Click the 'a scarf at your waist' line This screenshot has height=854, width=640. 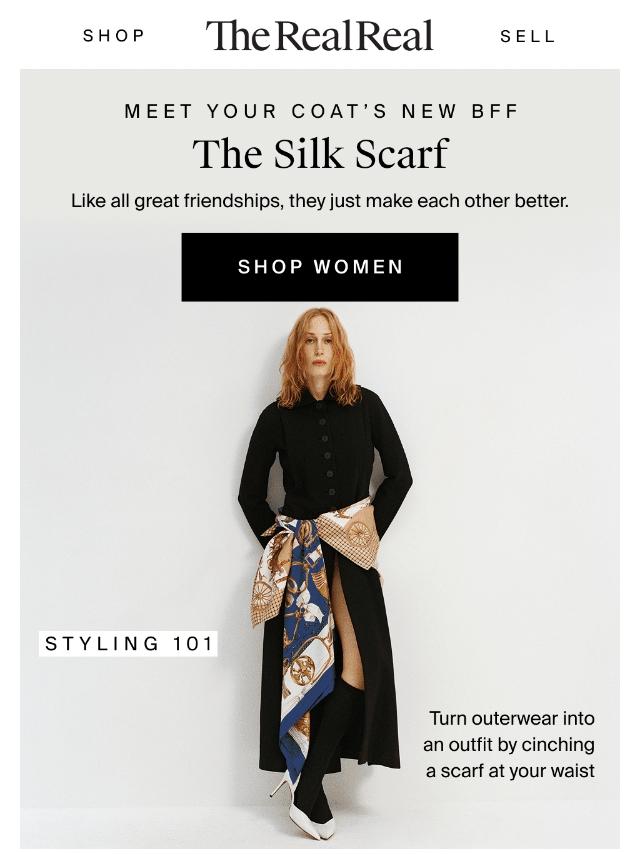click(x=510, y=771)
